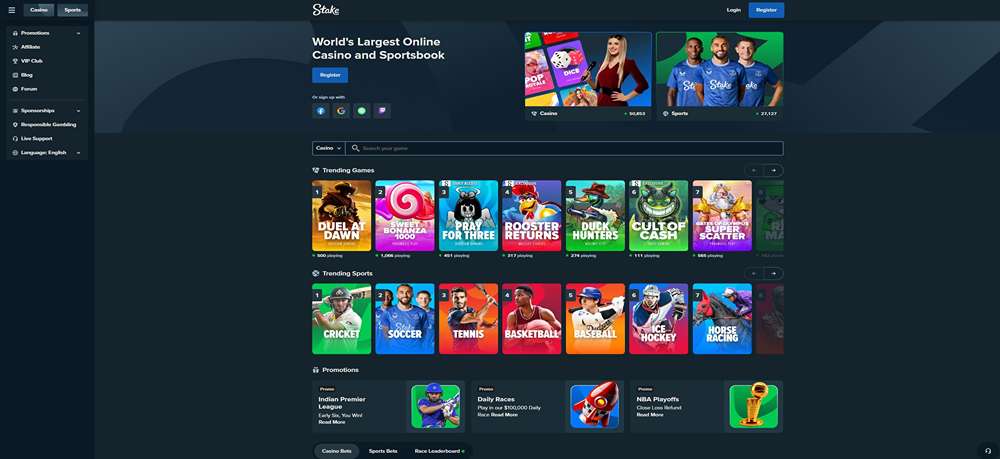Select the Race Leaderboard tab
Screen dimensions: 1000x459
(439, 451)
